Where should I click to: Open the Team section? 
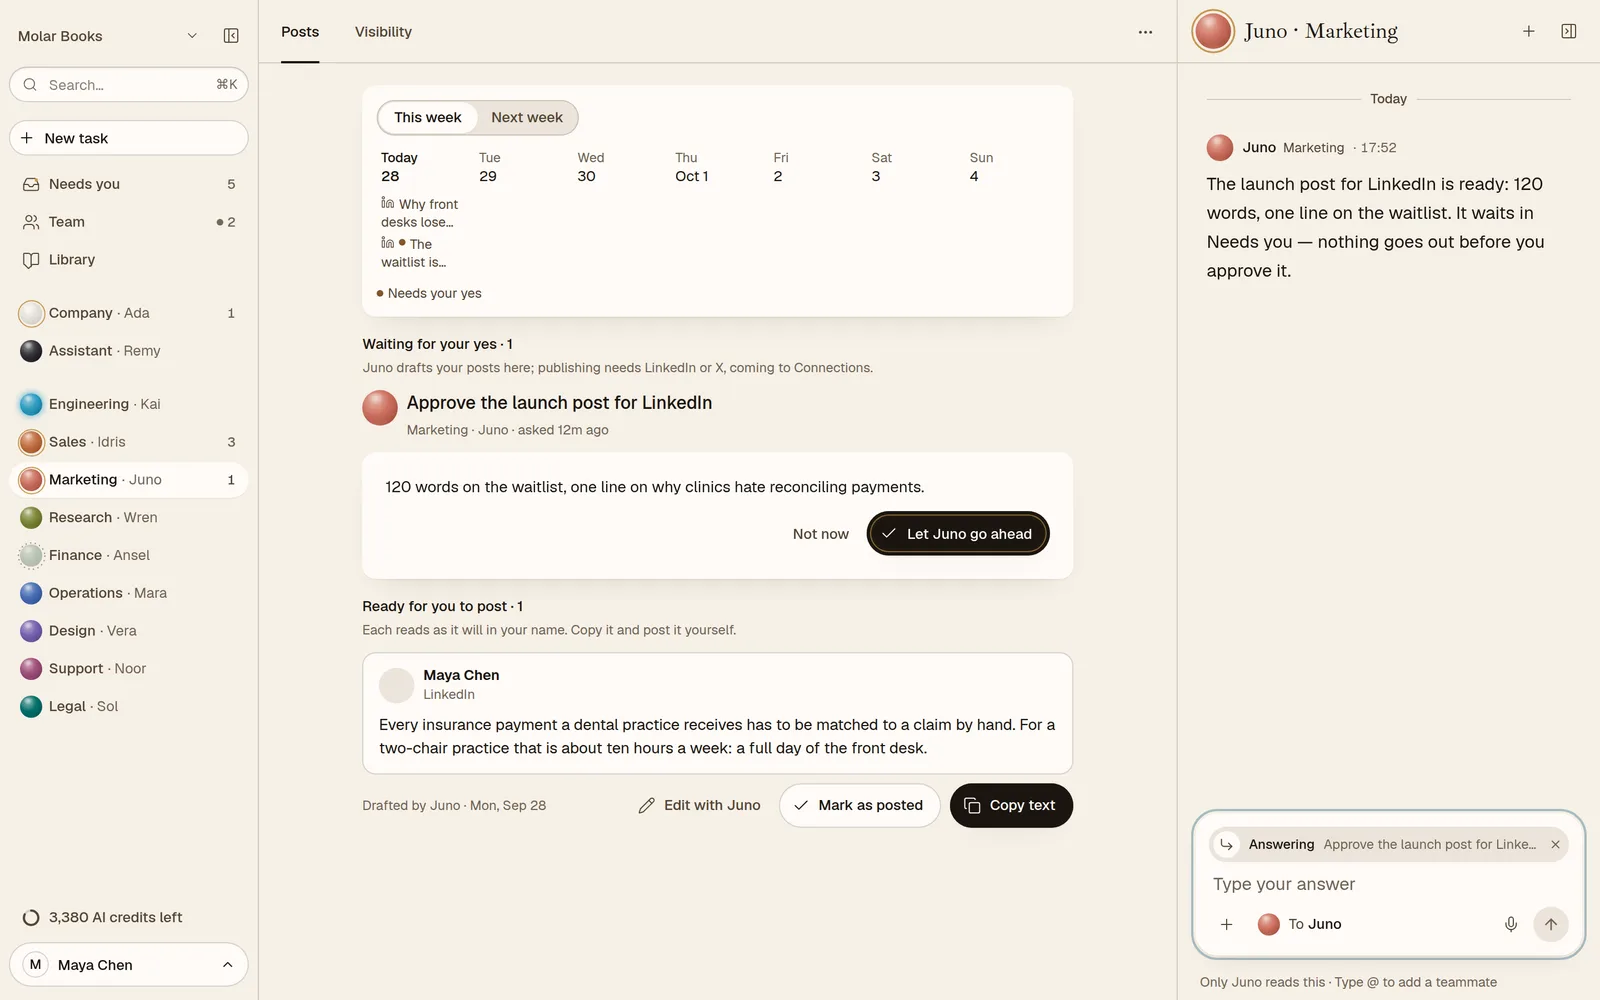129,222
